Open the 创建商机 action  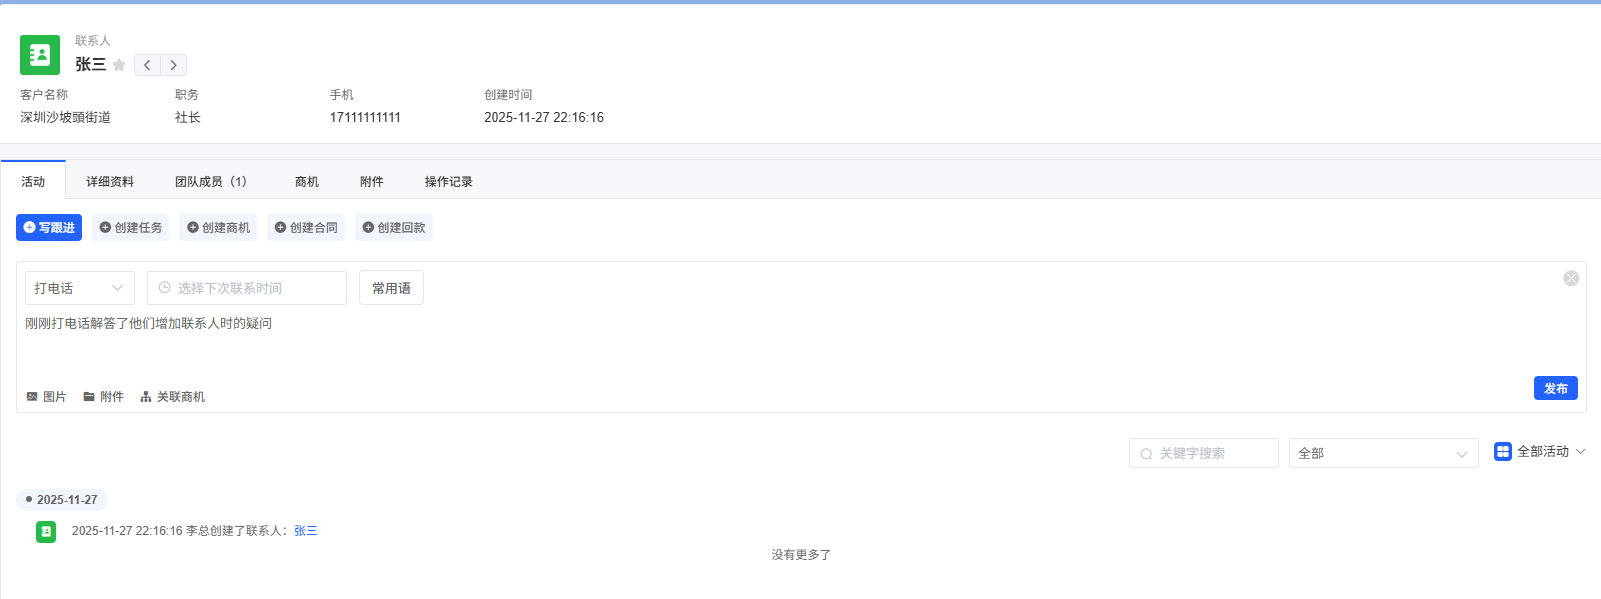tap(218, 228)
